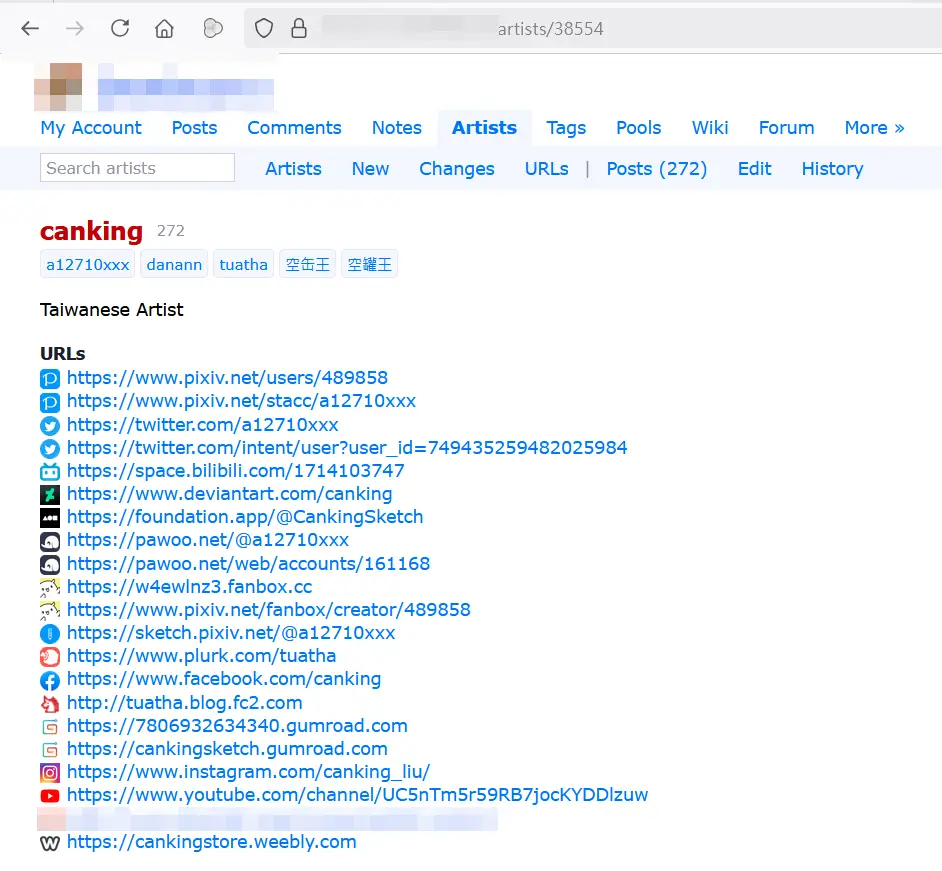Open the New artist link

coord(370,169)
